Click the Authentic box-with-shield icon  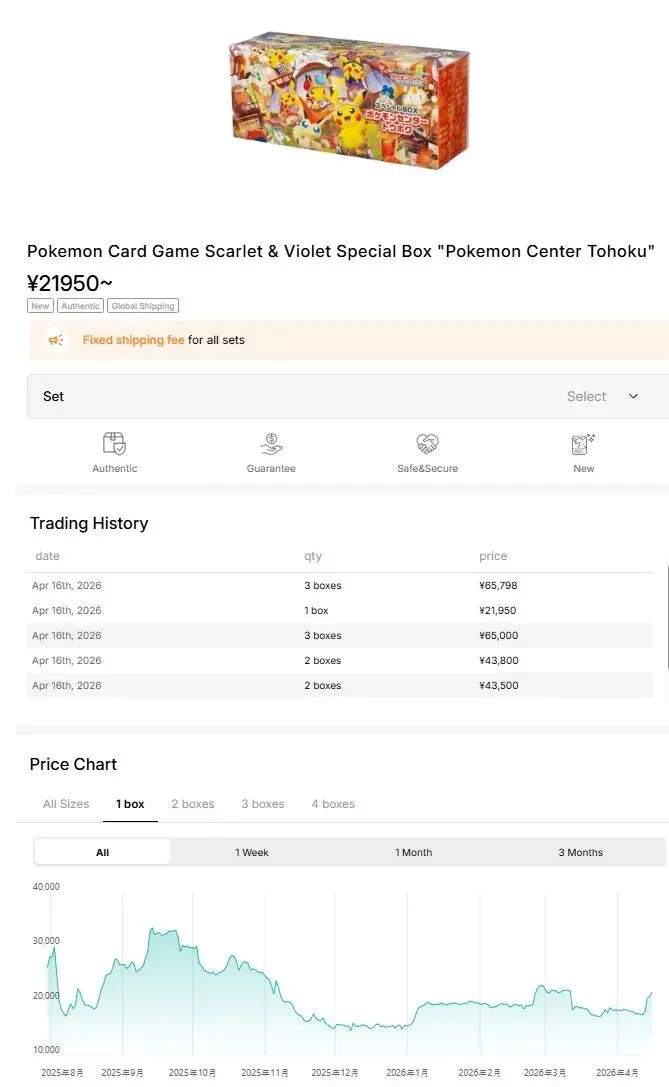point(114,443)
